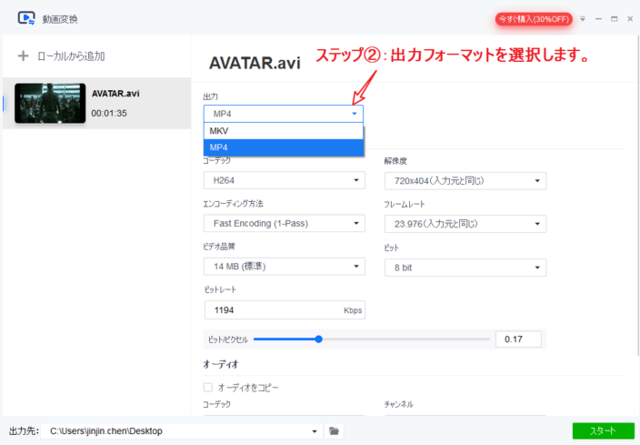Open the 720x404 resolution dropdown
640x445 pixels.
[464, 181]
